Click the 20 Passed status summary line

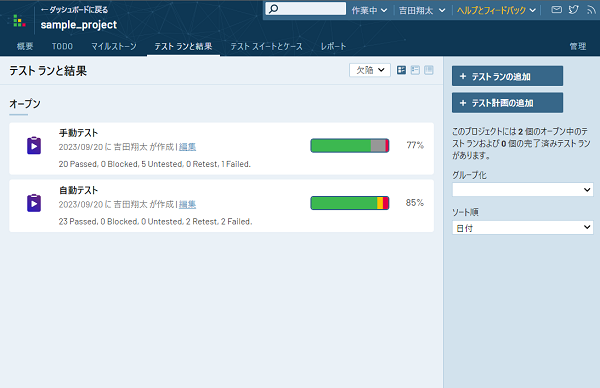(x=155, y=164)
